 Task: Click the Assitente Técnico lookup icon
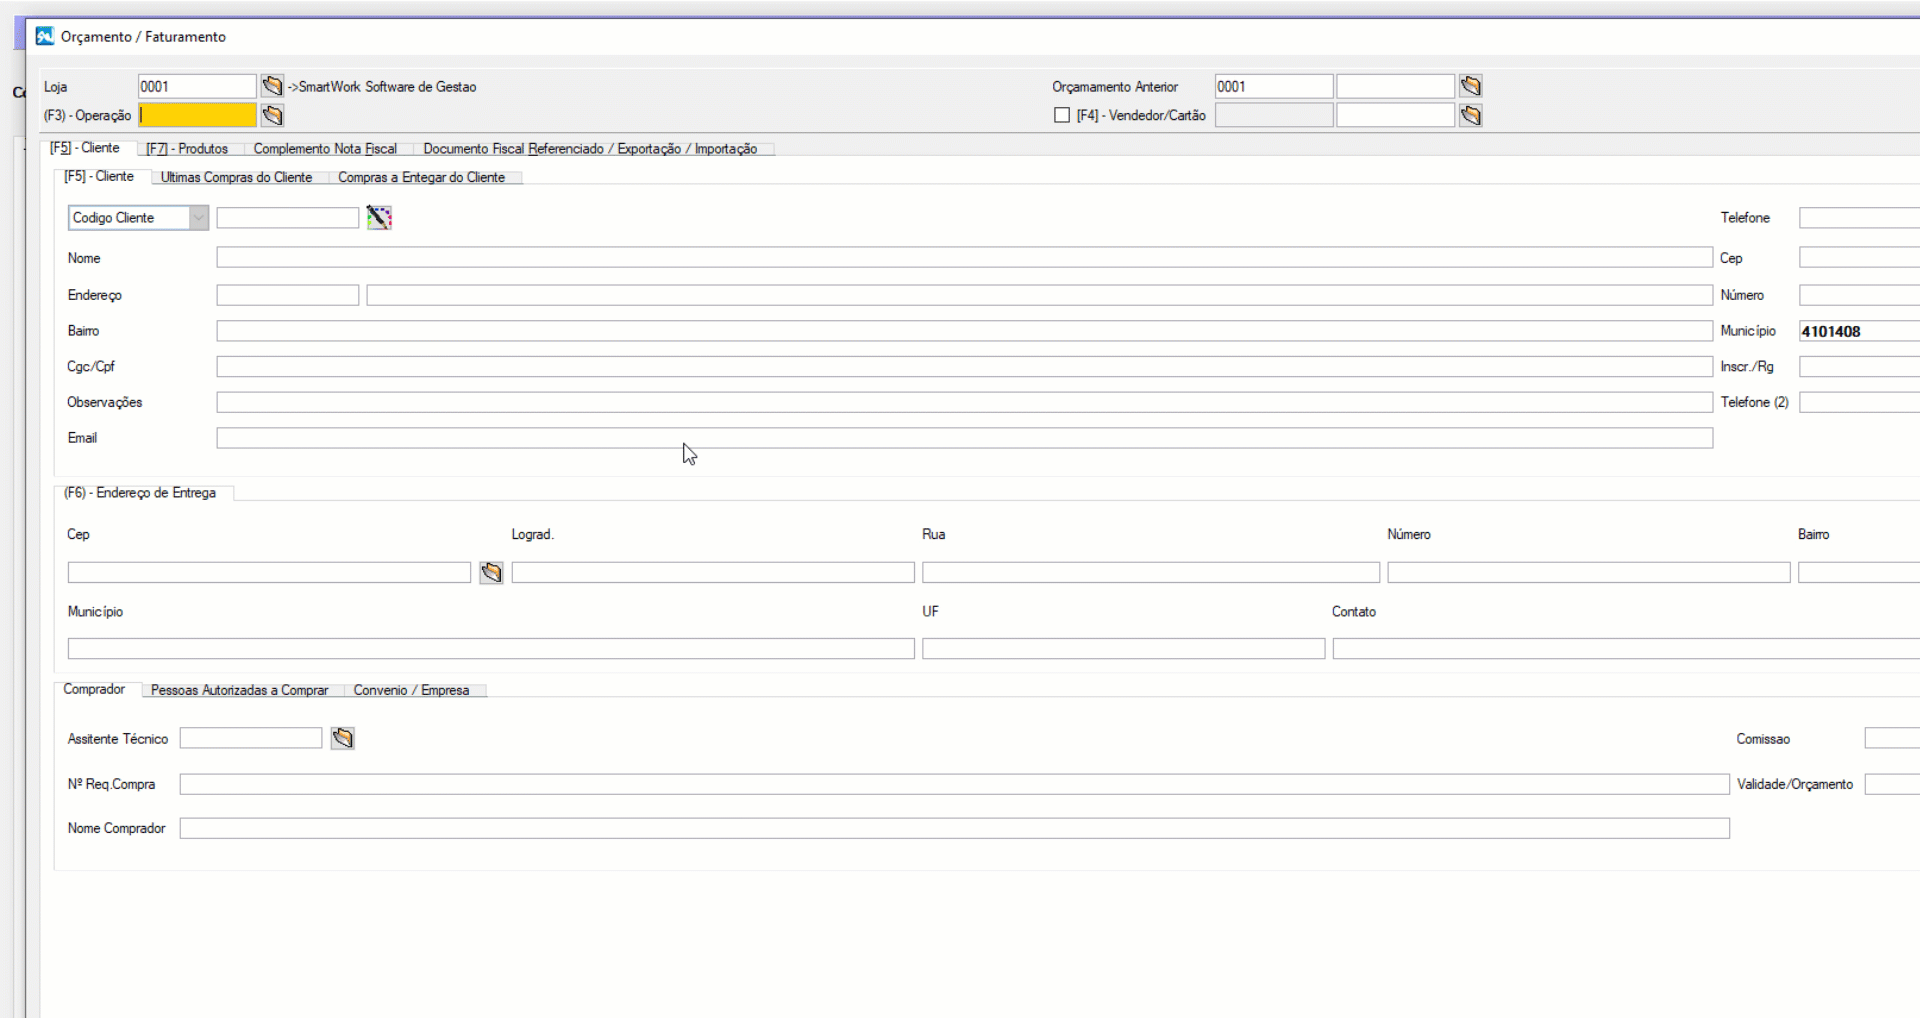pos(343,738)
